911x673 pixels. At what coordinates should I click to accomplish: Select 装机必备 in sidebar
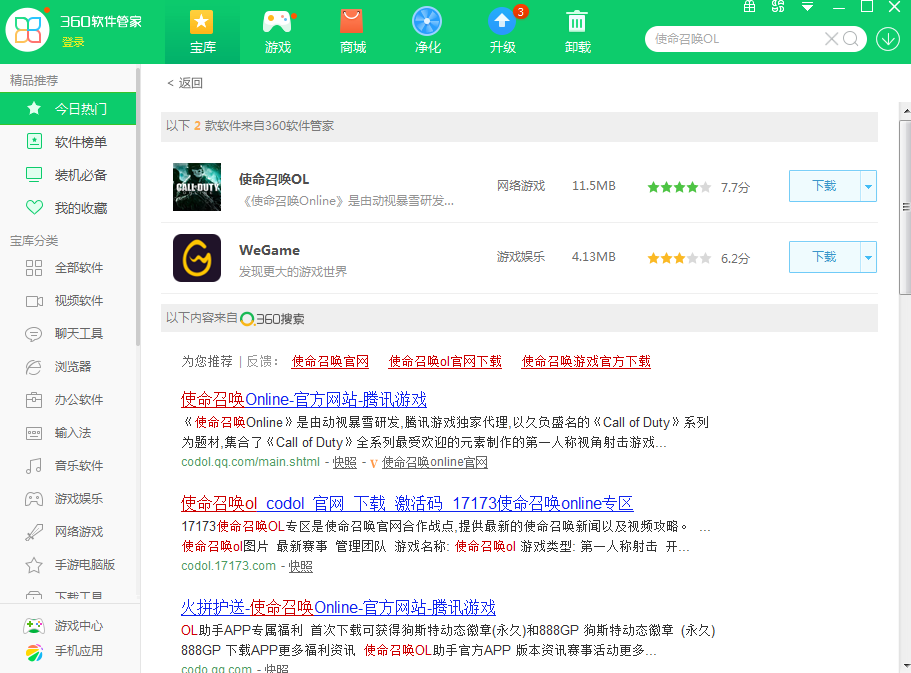click(x=68, y=175)
